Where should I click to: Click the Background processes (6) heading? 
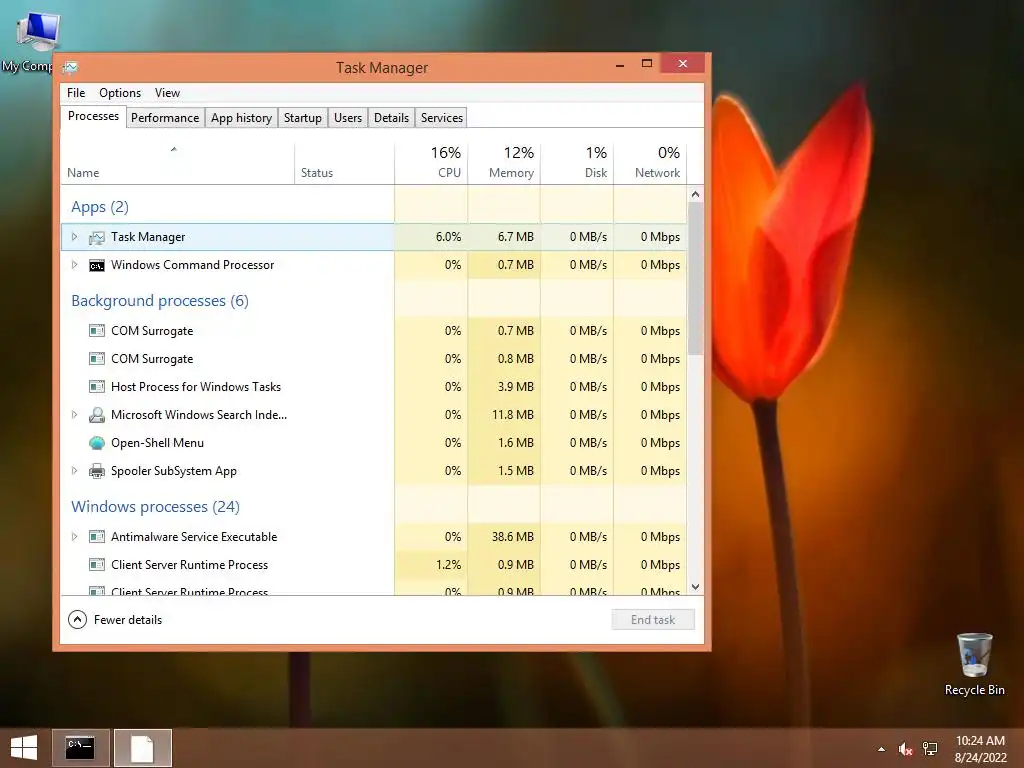point(160,301)
